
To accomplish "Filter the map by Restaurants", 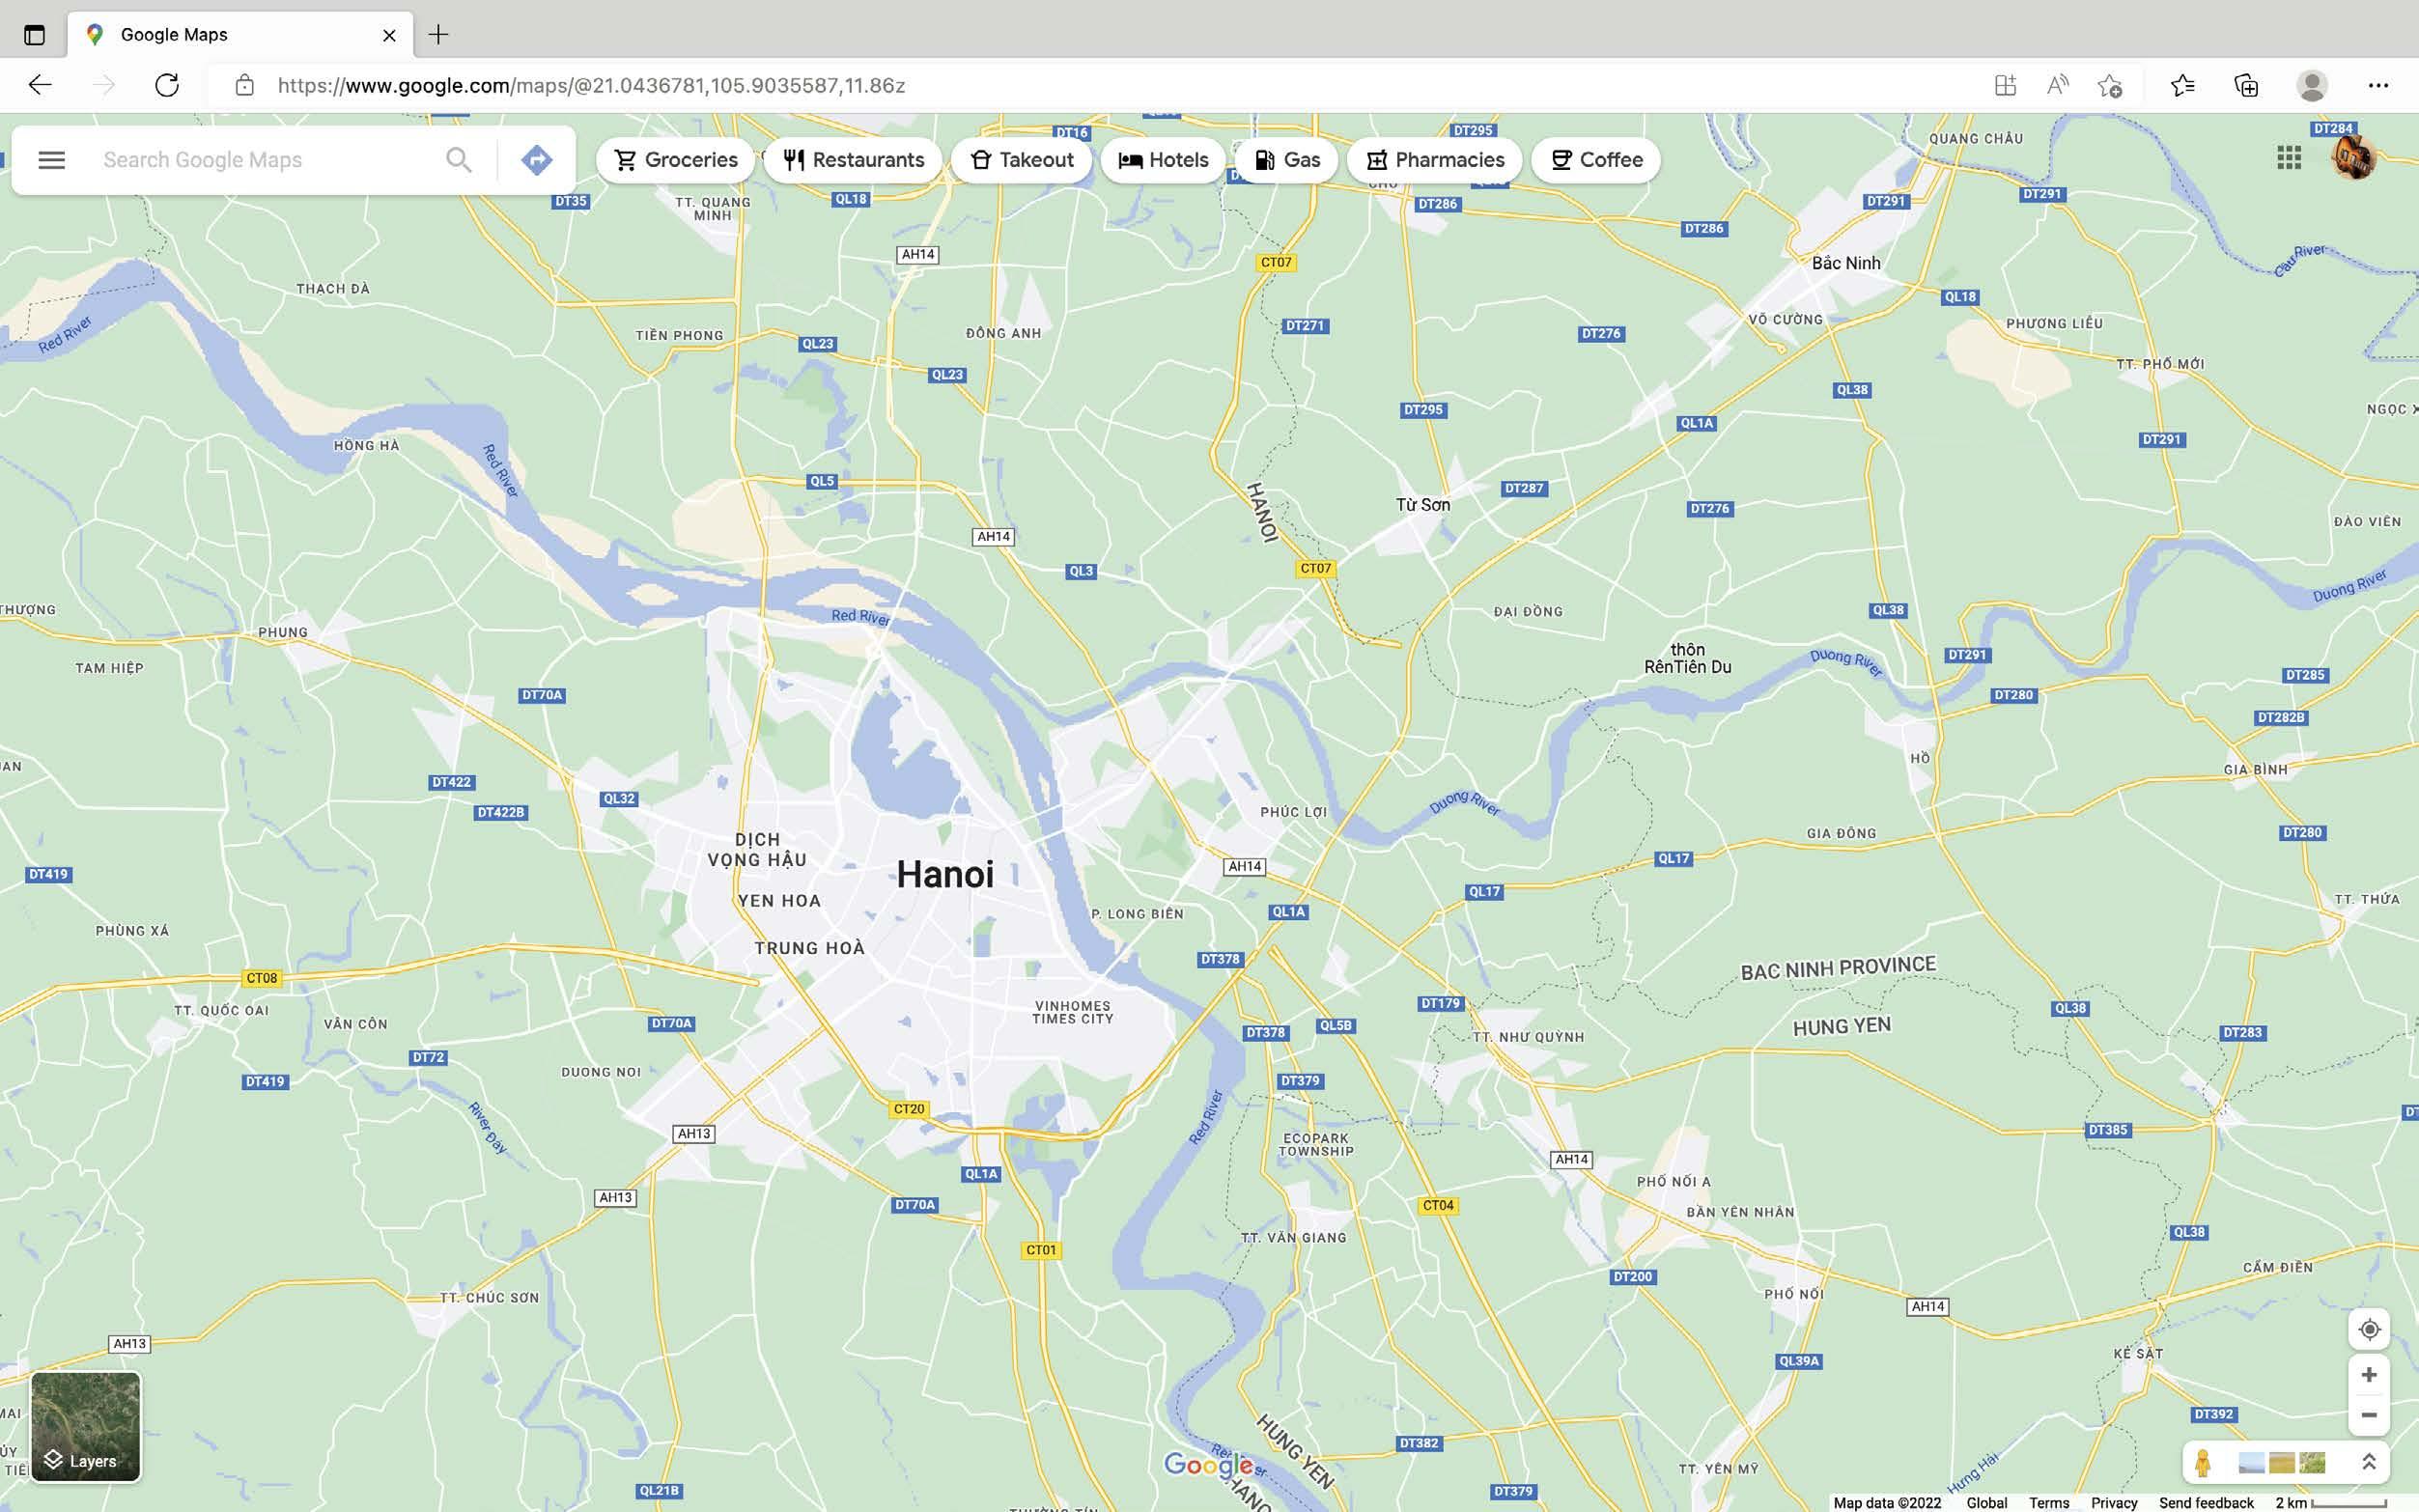I will tap(853, 160).
